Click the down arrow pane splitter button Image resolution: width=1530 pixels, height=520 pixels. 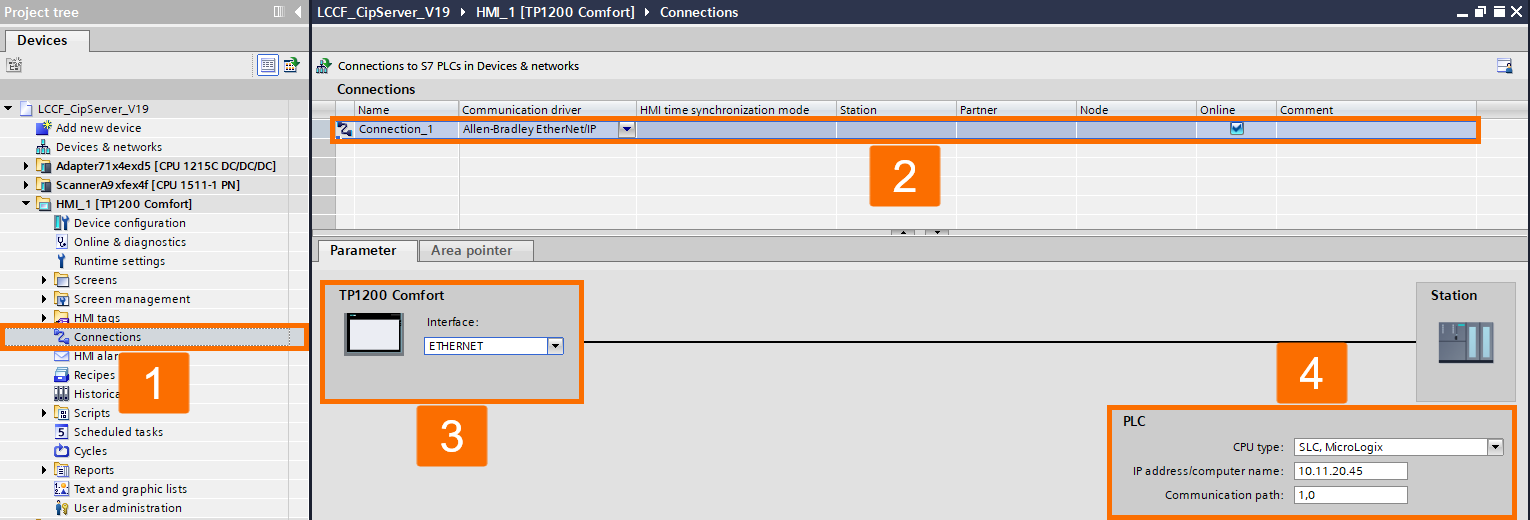click(937, 232)
